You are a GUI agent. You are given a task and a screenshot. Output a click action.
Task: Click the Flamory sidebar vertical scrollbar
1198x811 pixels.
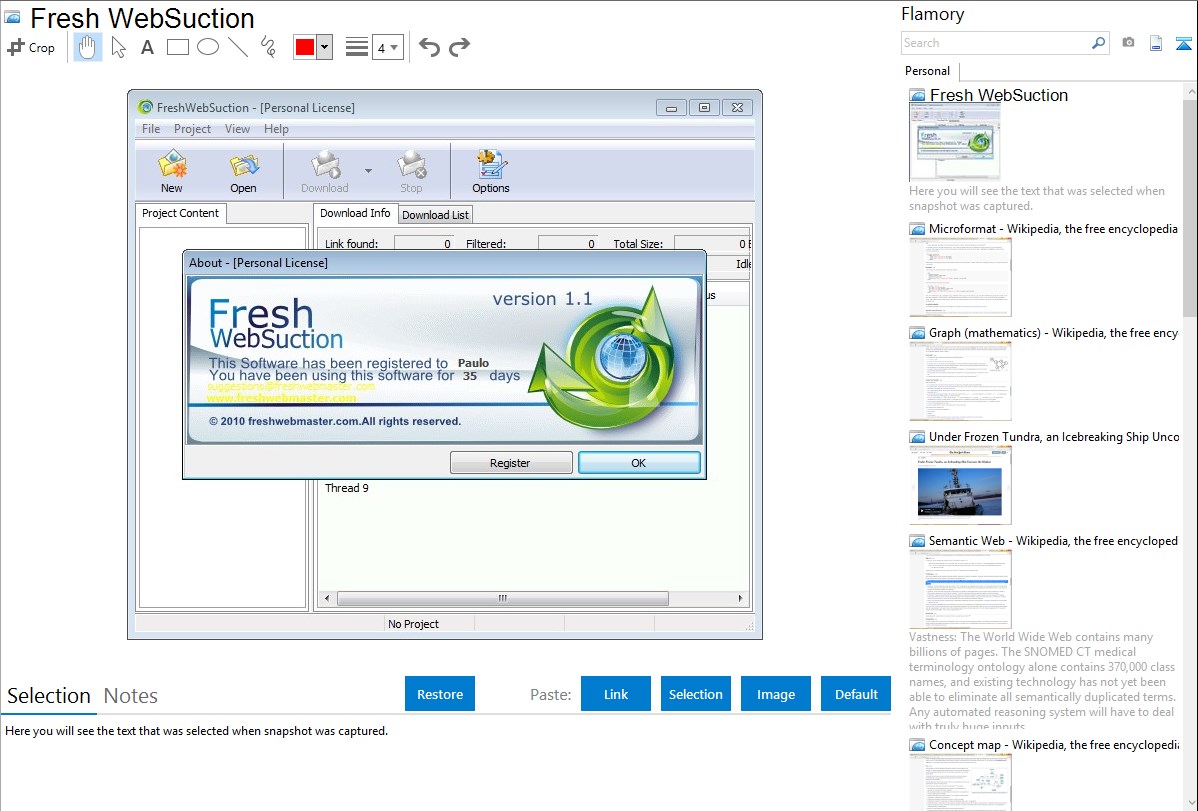[1190, 206]
